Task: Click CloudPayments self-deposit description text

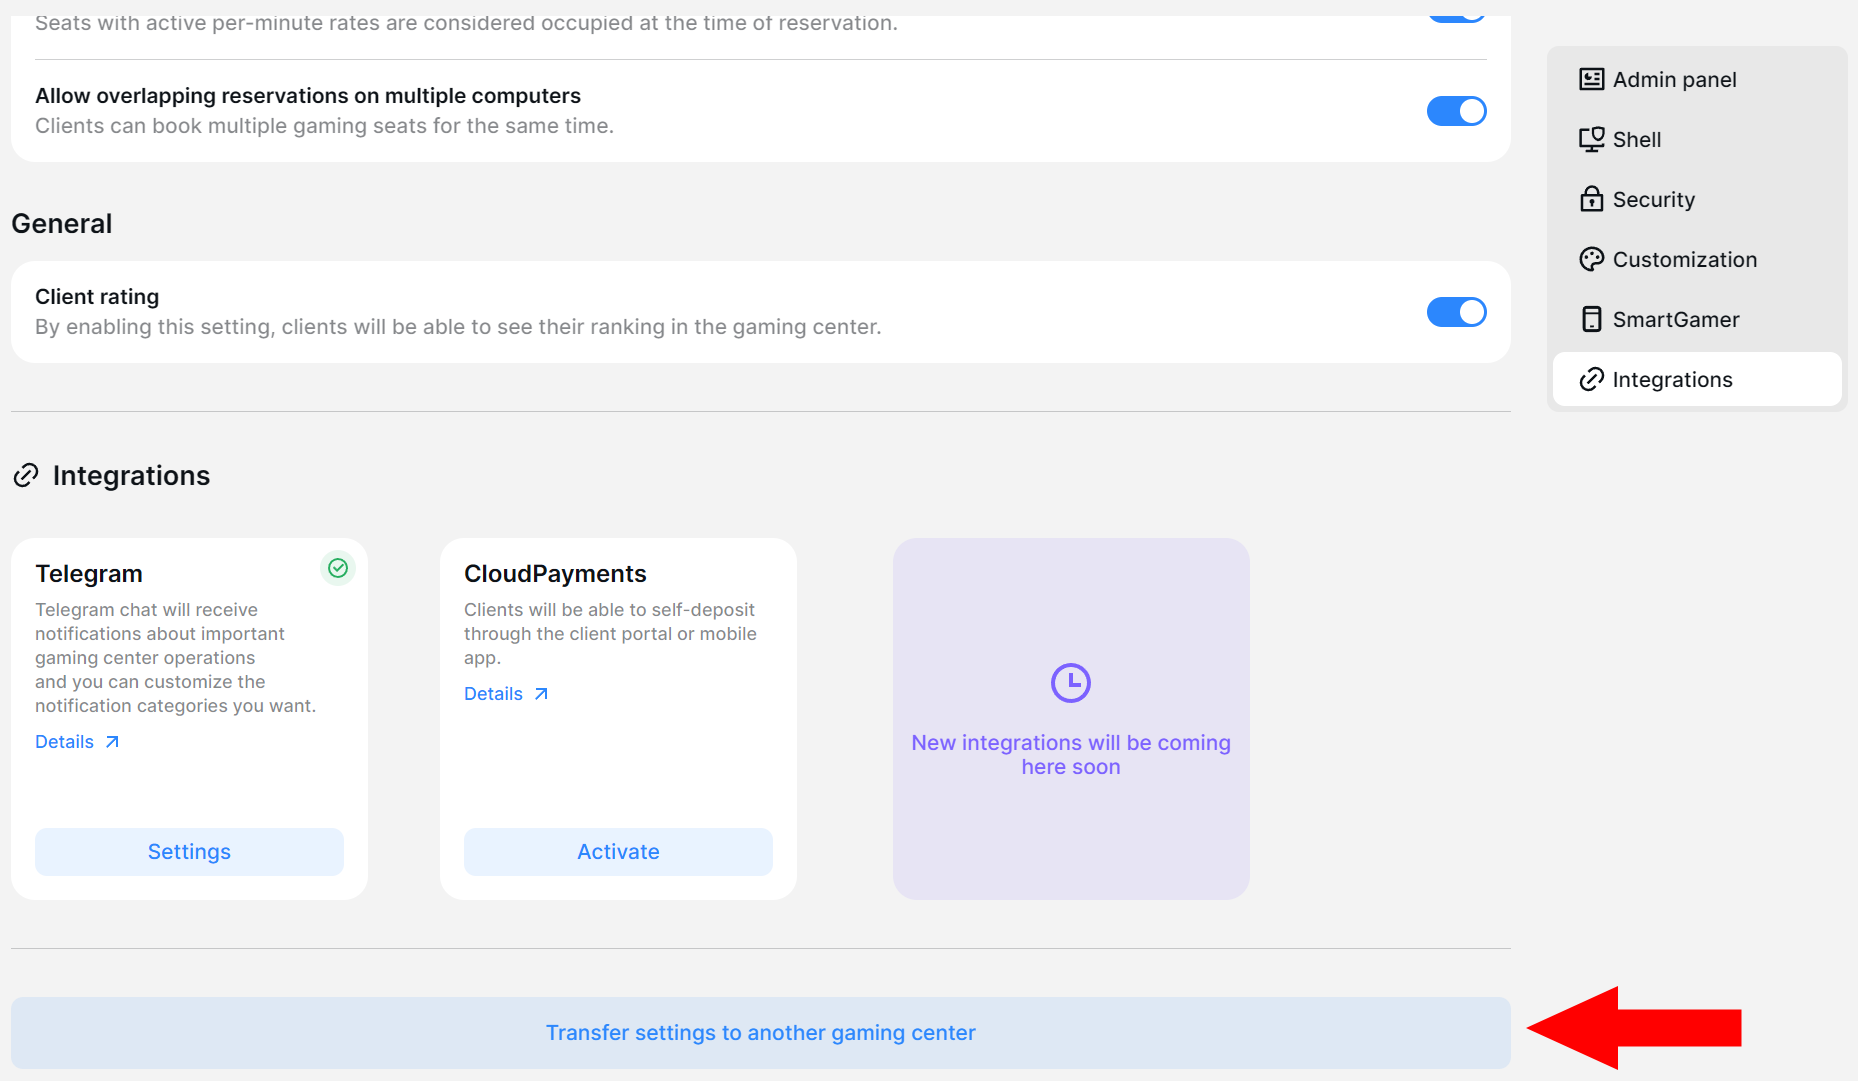Action: coord(610,634)
